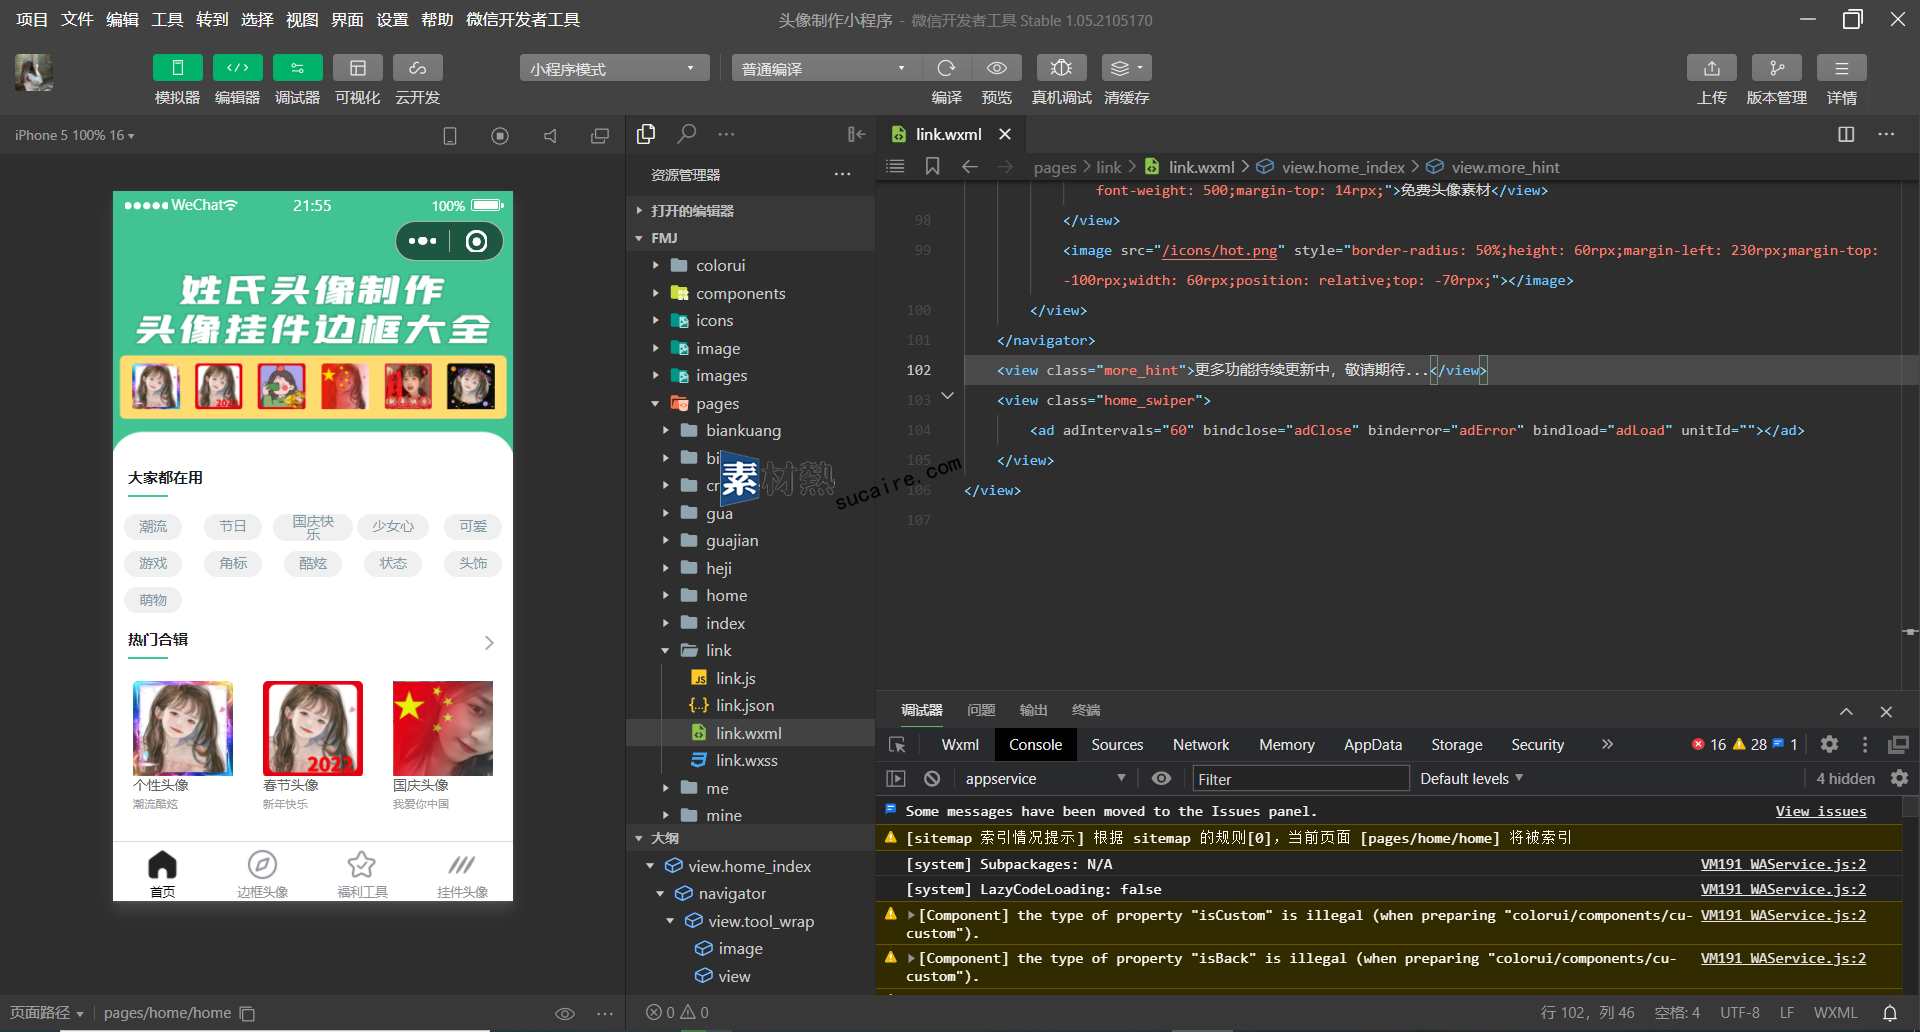Toggle the simulator panel (模拟器) button

pos(178,68)
